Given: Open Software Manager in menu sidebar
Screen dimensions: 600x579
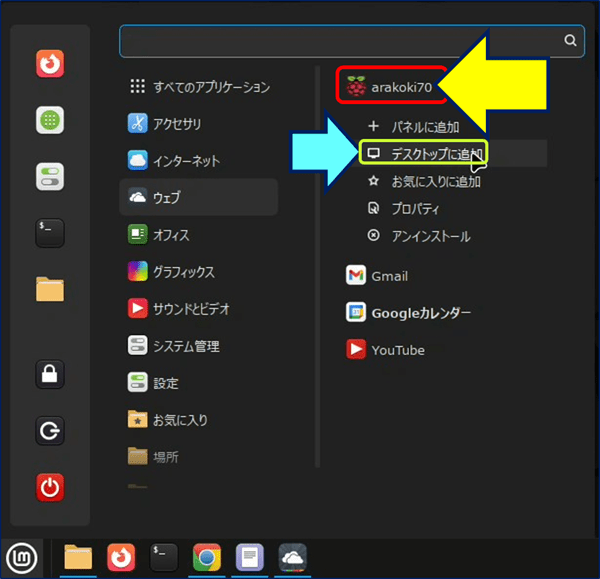Looking at the screenshot, I should [50, 120].
